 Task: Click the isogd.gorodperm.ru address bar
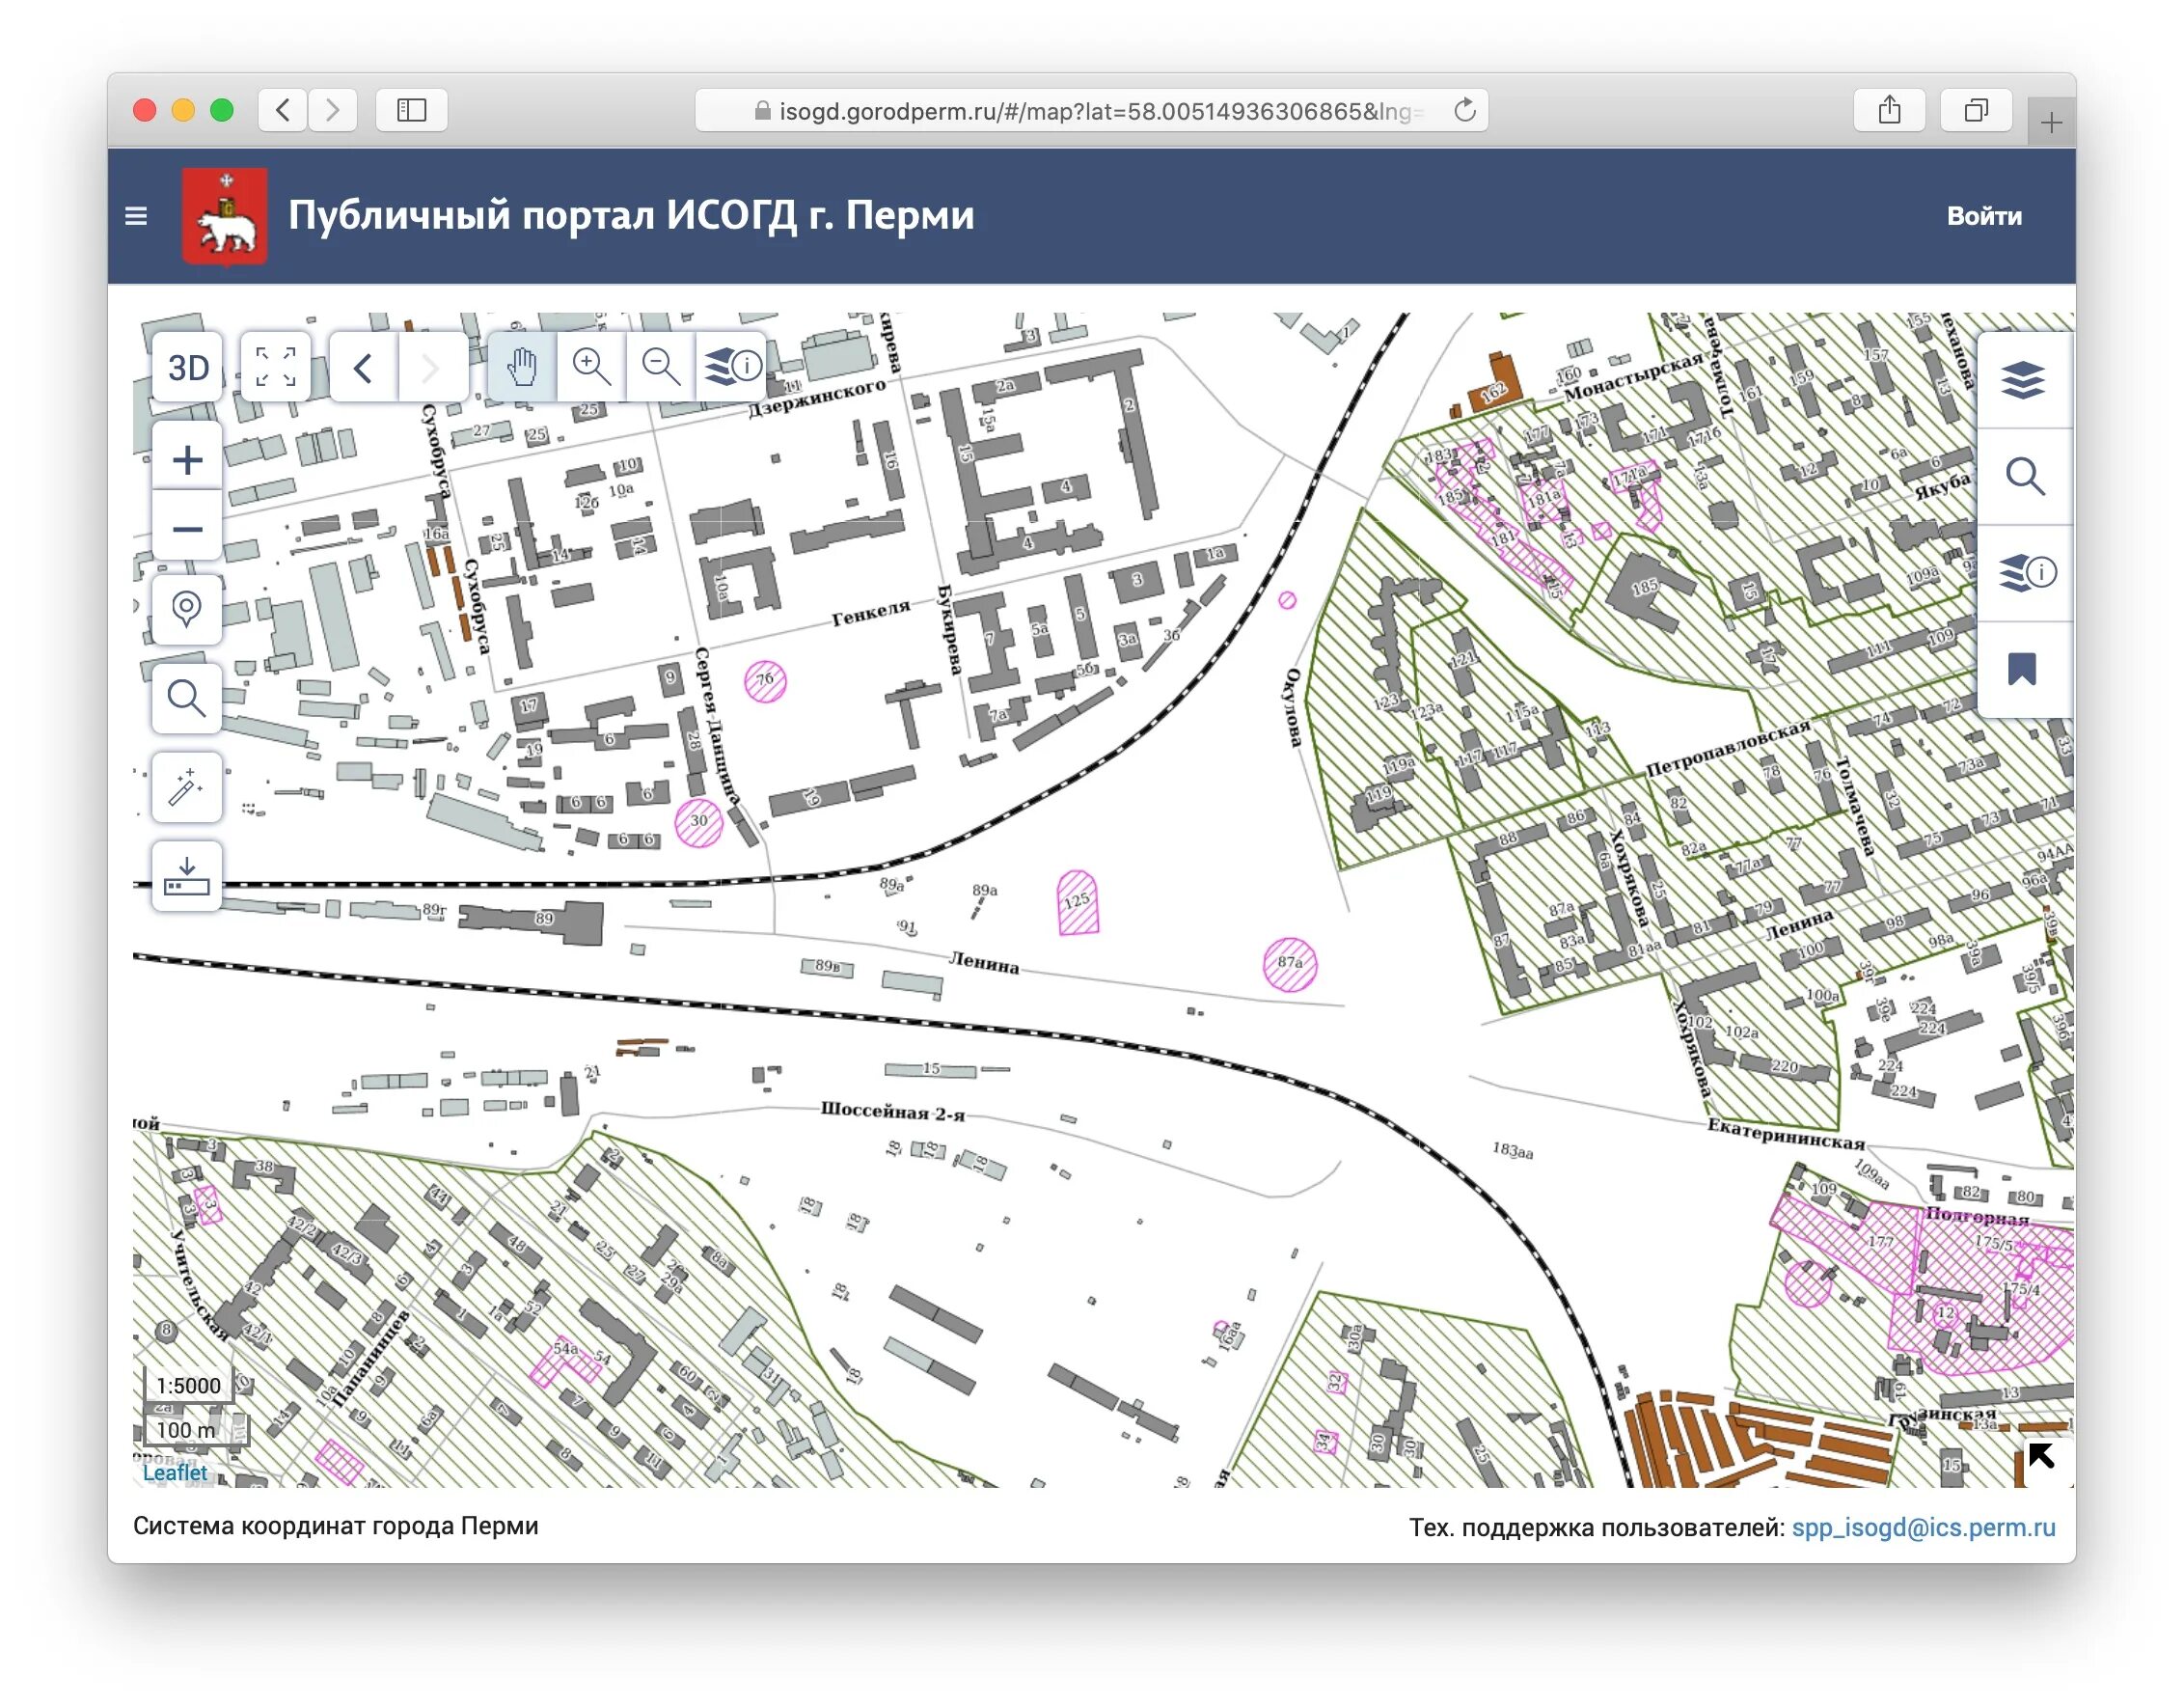pos(1091,110)
